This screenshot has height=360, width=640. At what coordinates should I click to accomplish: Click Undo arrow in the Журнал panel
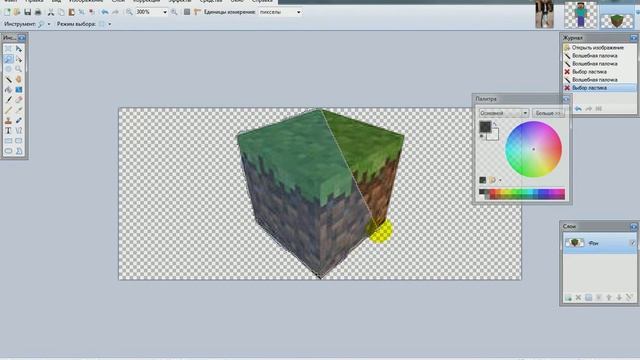coord(578,109)
